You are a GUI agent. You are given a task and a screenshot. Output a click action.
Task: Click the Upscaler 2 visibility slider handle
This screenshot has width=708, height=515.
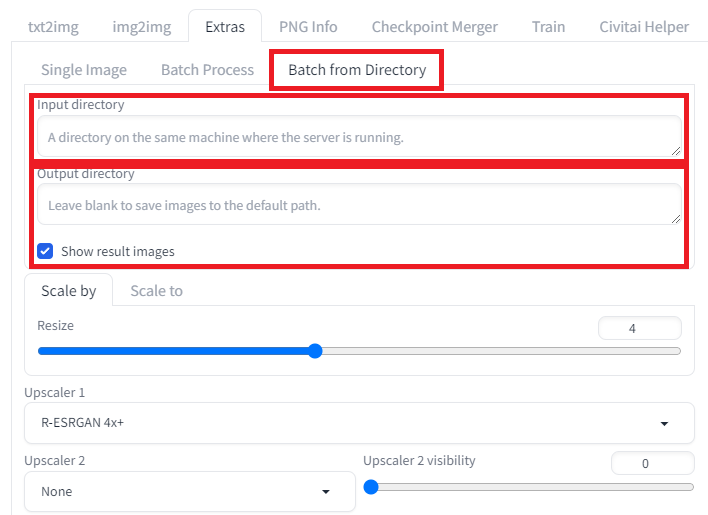click(371, 487)
